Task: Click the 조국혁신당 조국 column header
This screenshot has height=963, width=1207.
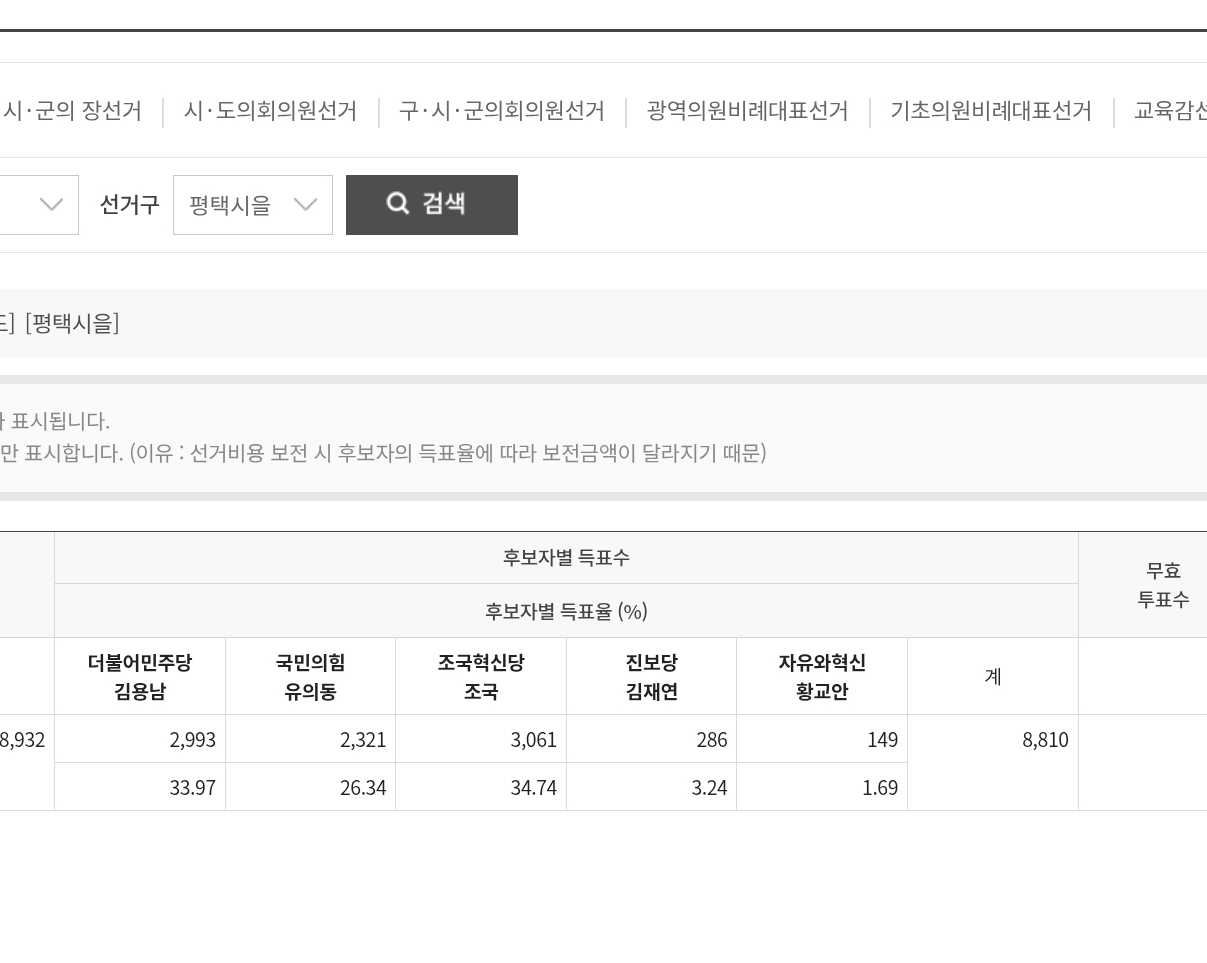Action: (x=481, y=677)
